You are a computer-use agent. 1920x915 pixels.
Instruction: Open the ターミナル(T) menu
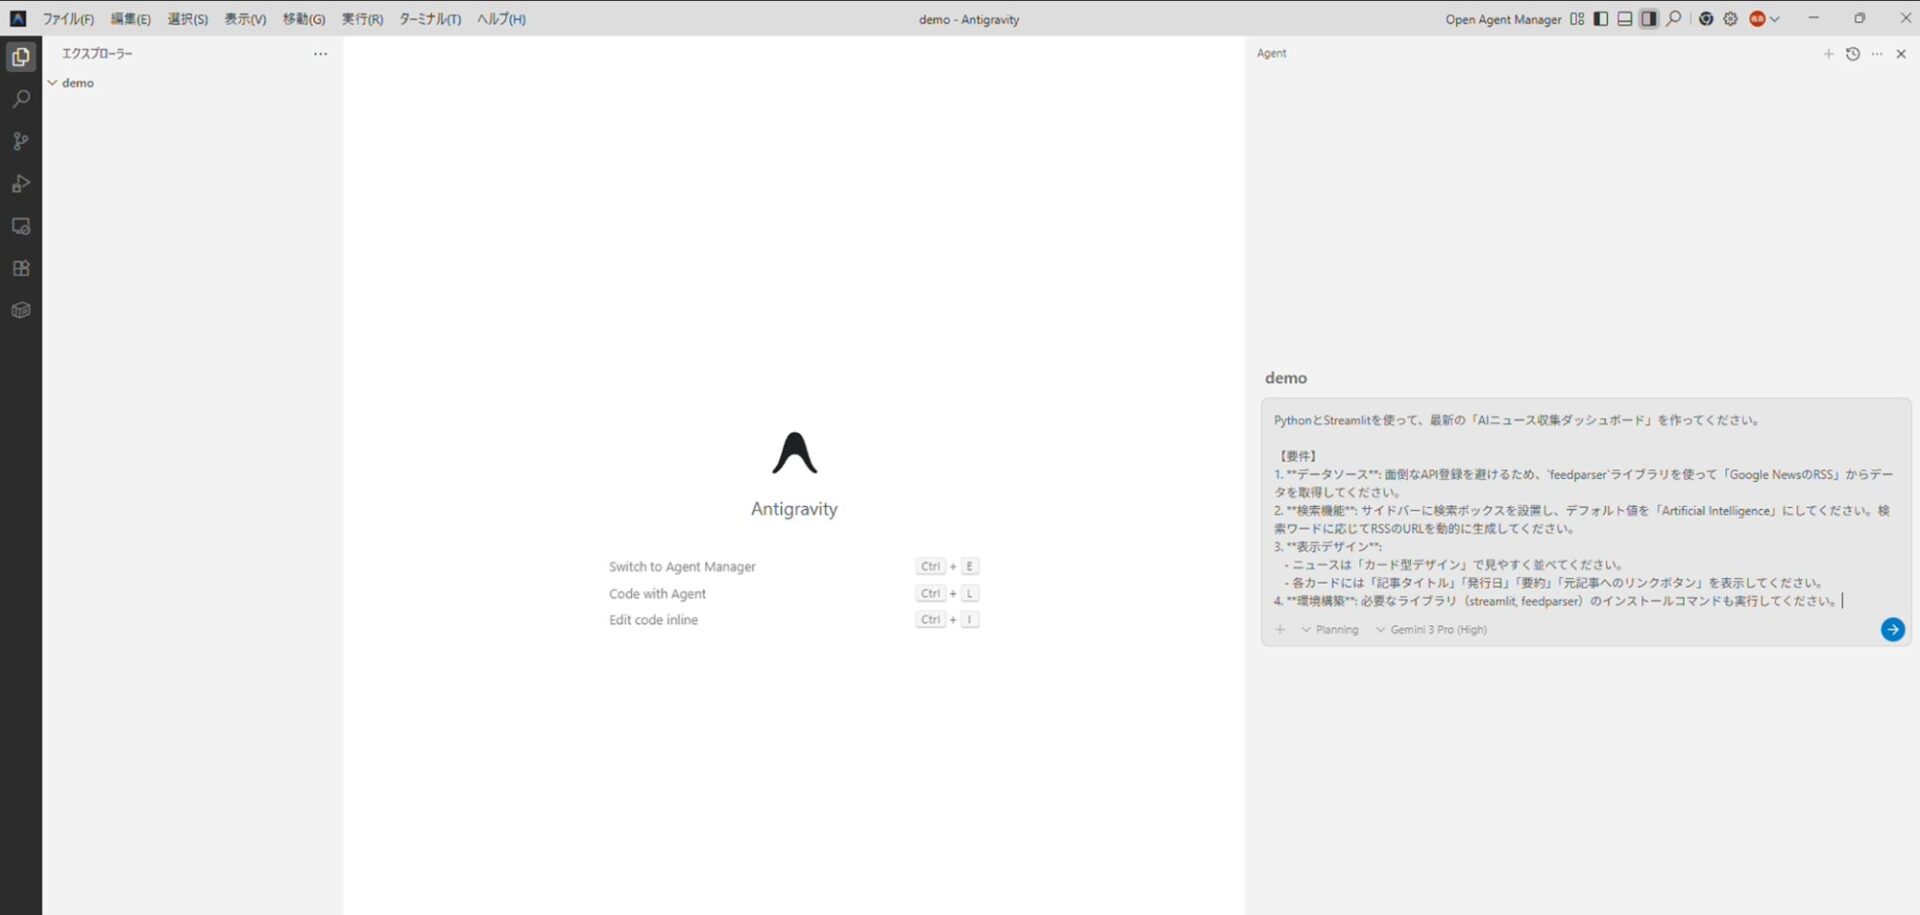click(x=430, y=19)
